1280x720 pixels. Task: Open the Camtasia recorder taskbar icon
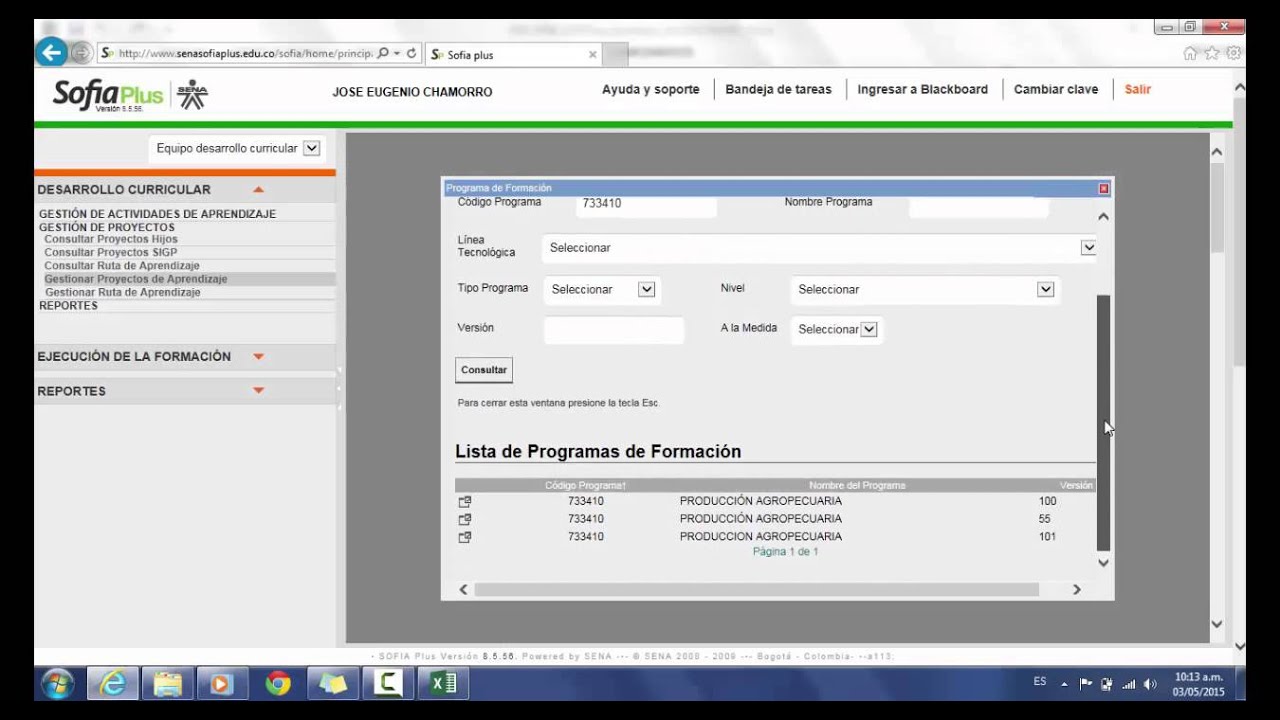click(x=387, y=683)
